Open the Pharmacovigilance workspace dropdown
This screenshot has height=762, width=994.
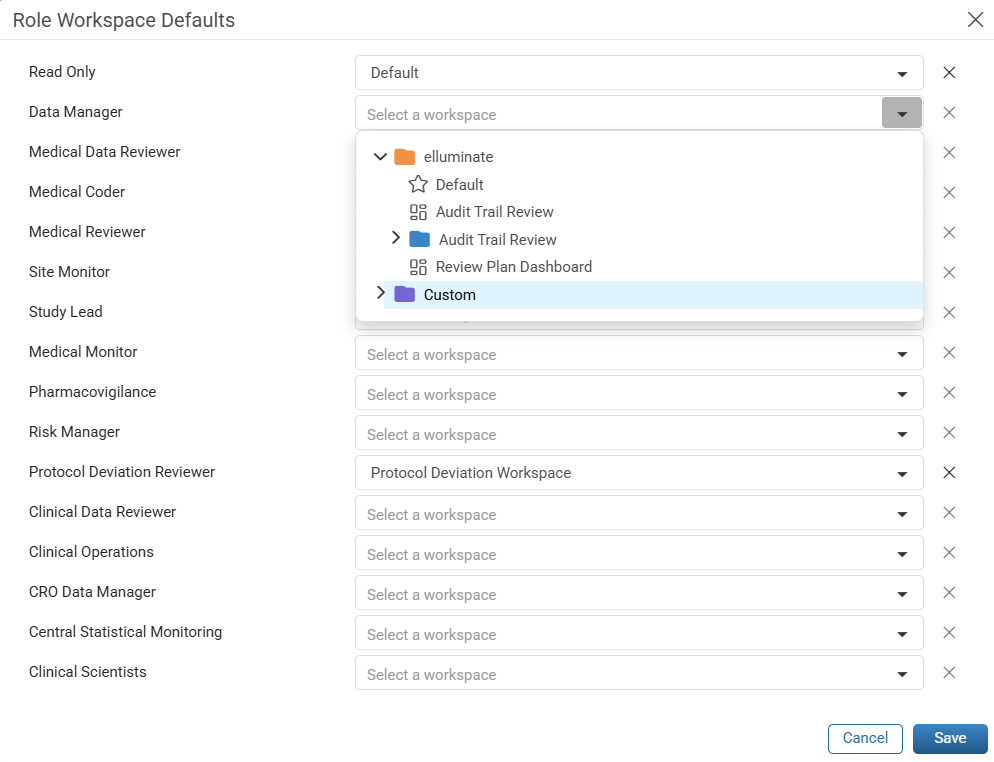click(x=901, y=394)
